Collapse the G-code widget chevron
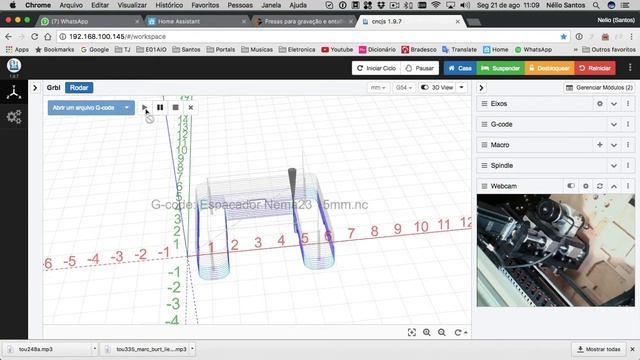 pyautogui.click(x=614, y=124)
